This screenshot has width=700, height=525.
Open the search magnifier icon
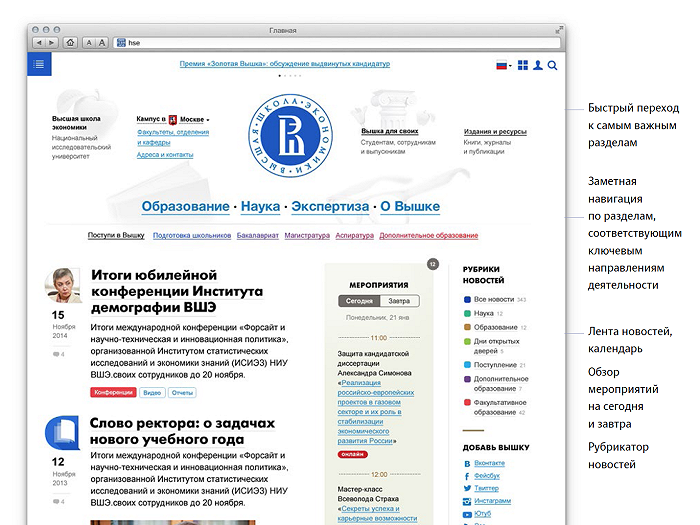[552, 66]
